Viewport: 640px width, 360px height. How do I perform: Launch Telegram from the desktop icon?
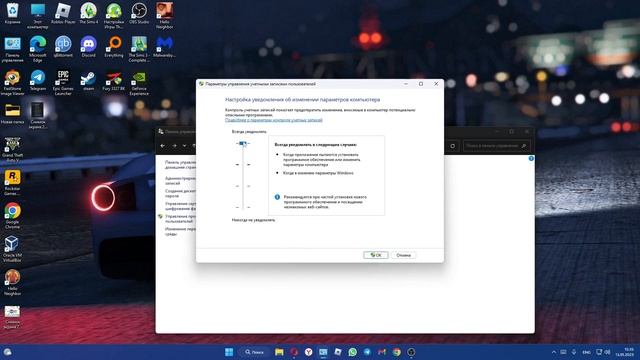[x=38, y=80]
